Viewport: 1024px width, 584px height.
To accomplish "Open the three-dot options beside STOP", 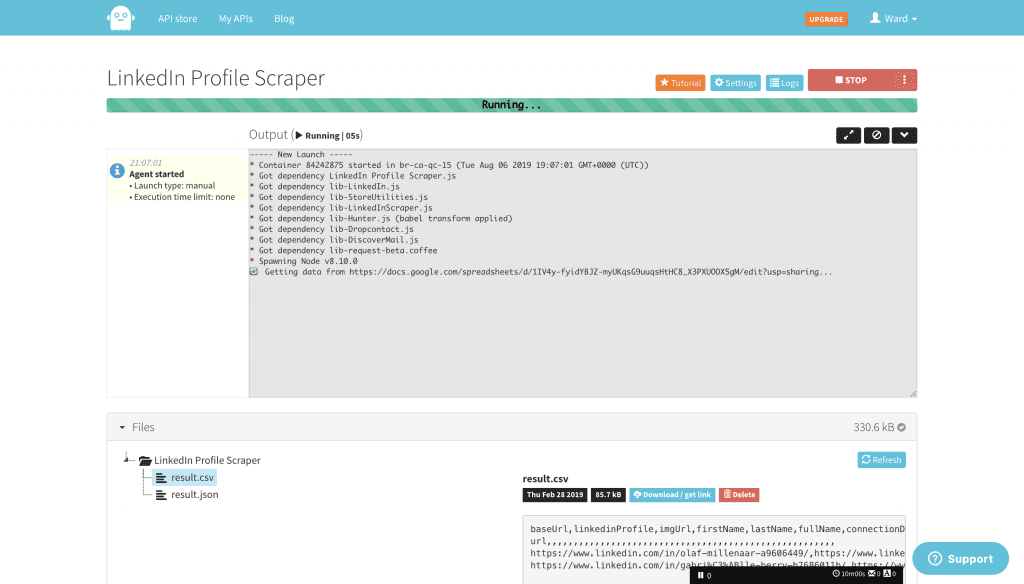I will tap(904, 80).
